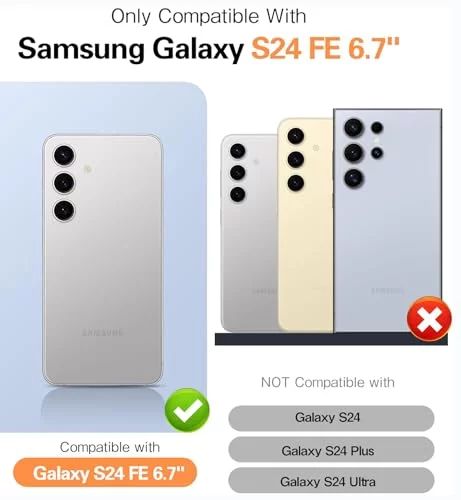Select the orange Galaxy S24 FE 6.7" badge
The image size is (461, 500).
click(x=105, y=473)
